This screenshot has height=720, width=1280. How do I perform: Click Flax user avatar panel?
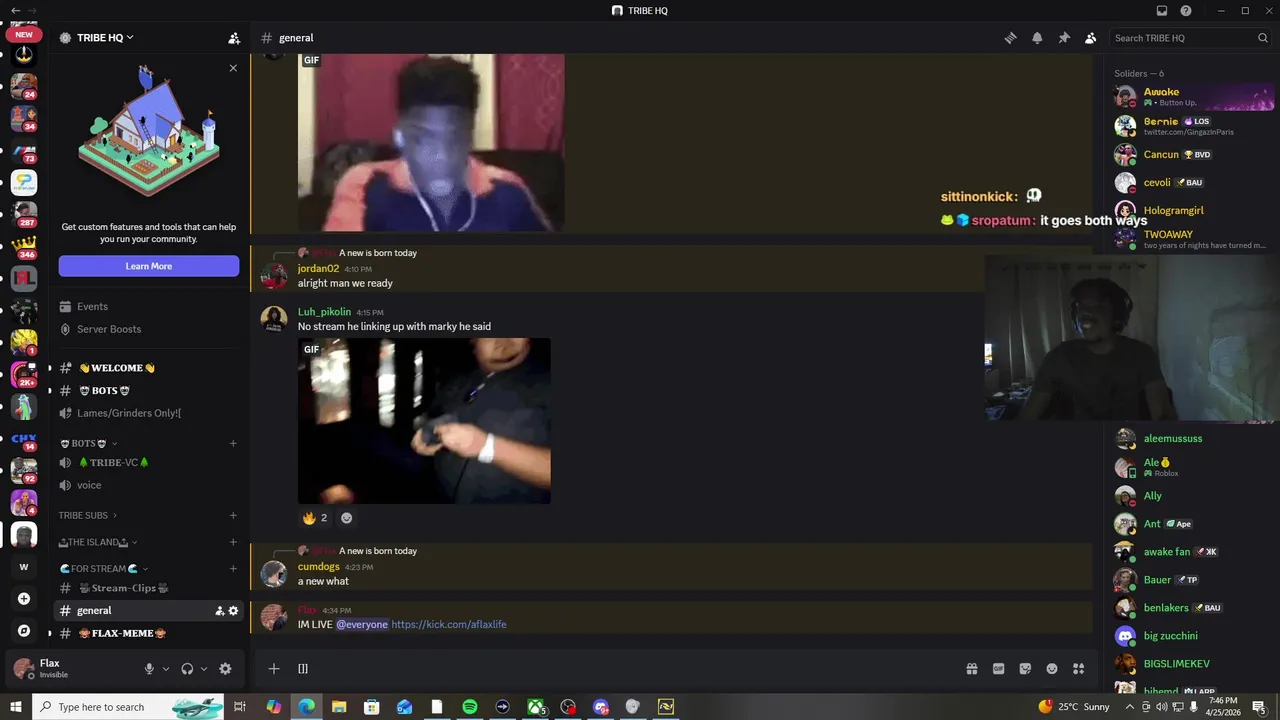tap(70, 668)
